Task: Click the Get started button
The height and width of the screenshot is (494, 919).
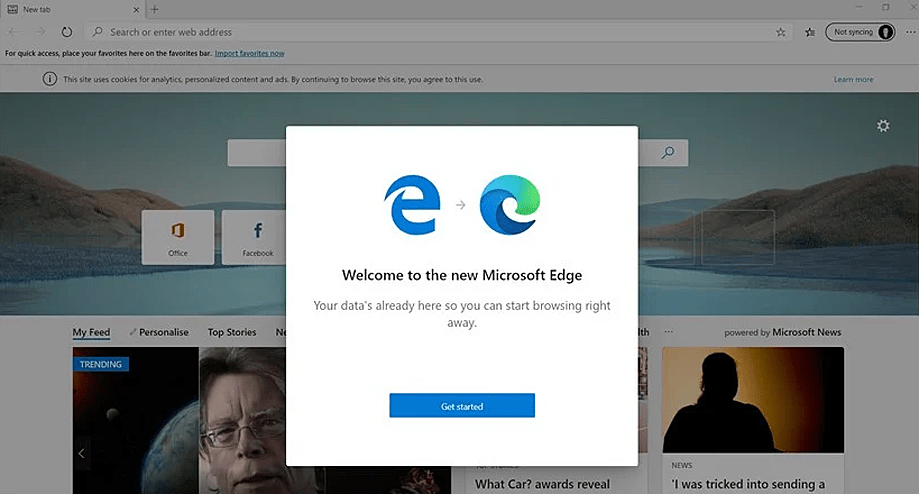Action: (x=462, y=406)
